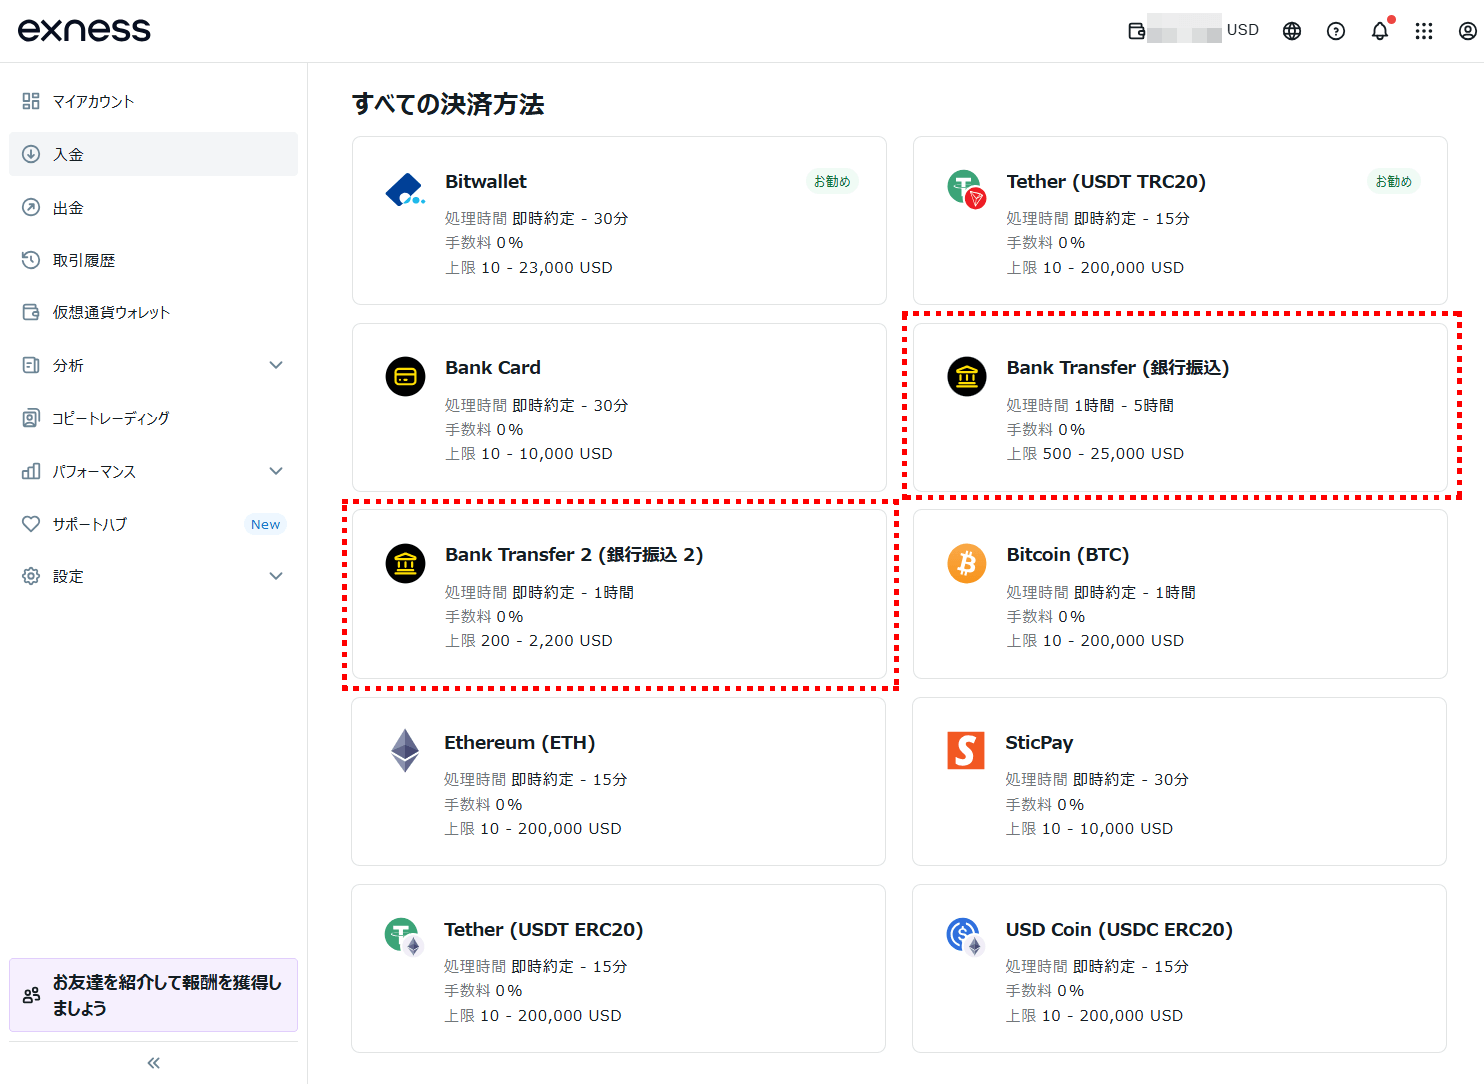Click the 設定 gear icon
This screenshot has width=1484, height=1084.
click(x=31, y=576)
